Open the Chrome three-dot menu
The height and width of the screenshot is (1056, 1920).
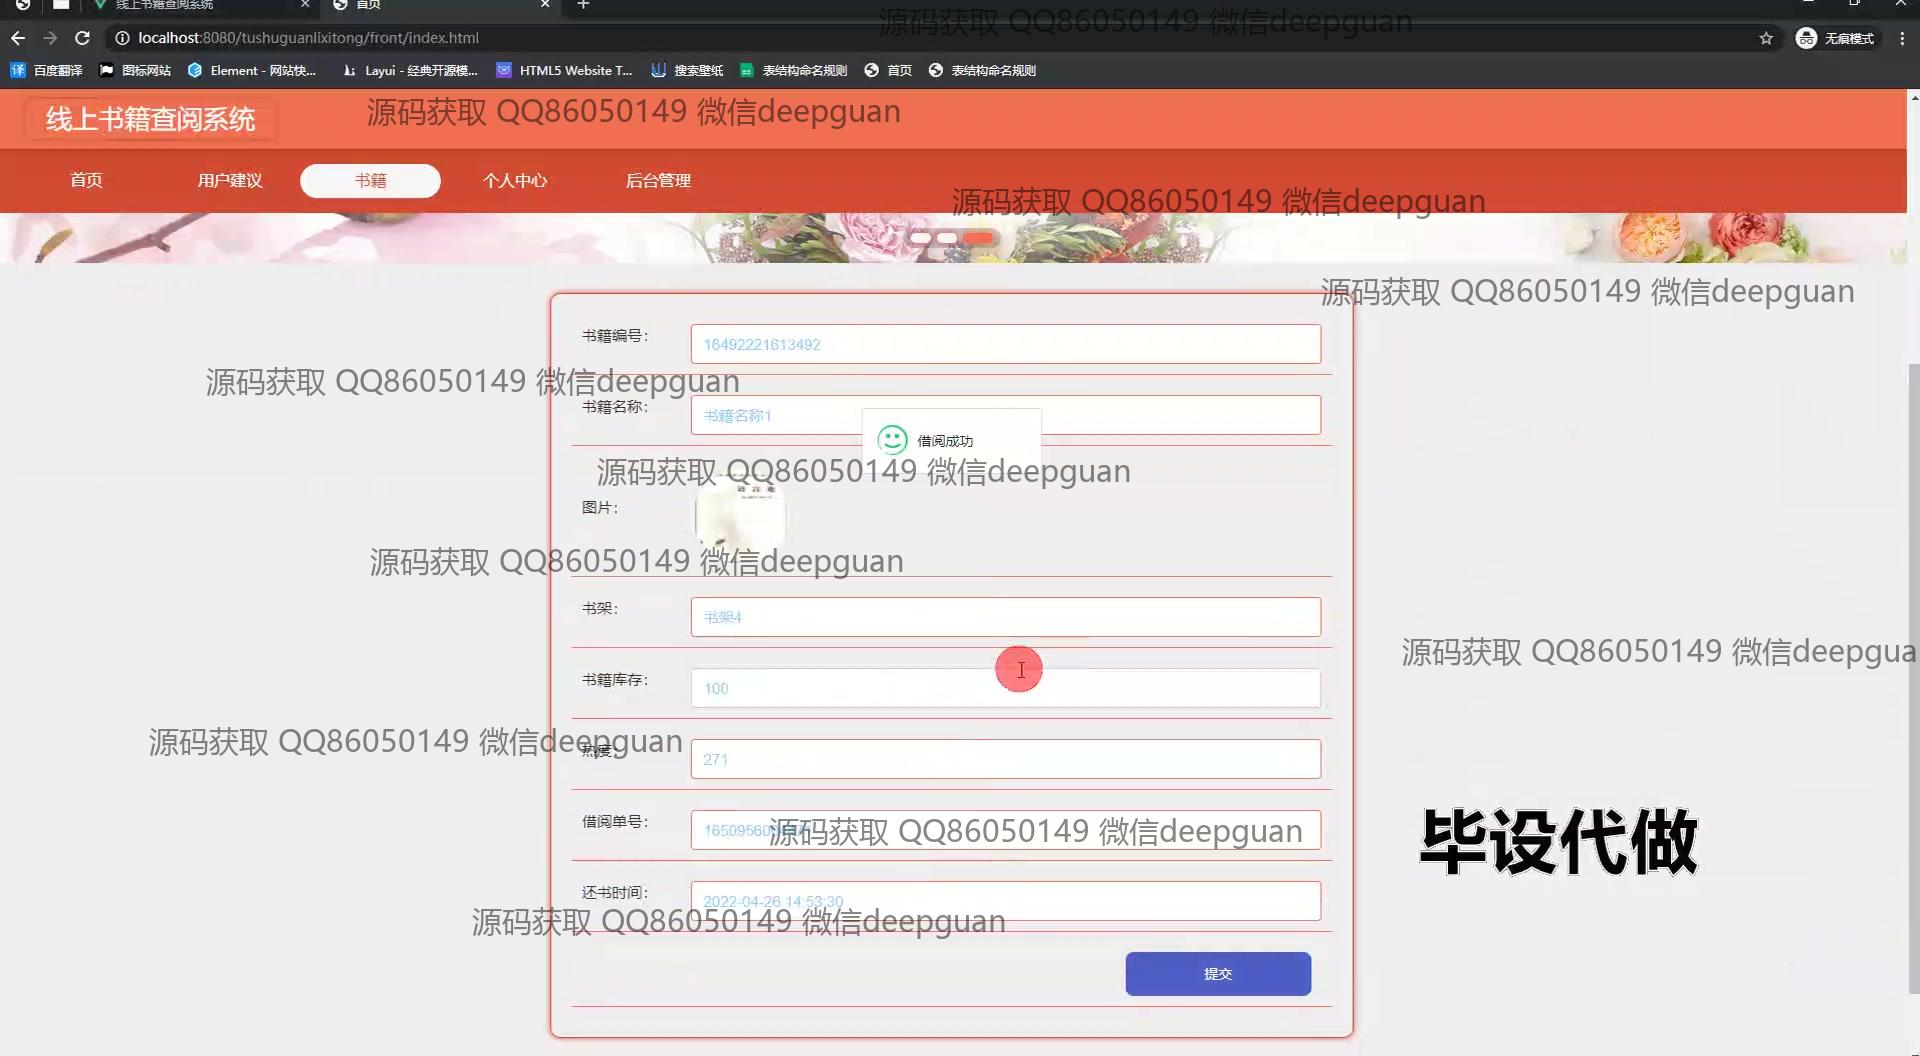(1902, 38)
